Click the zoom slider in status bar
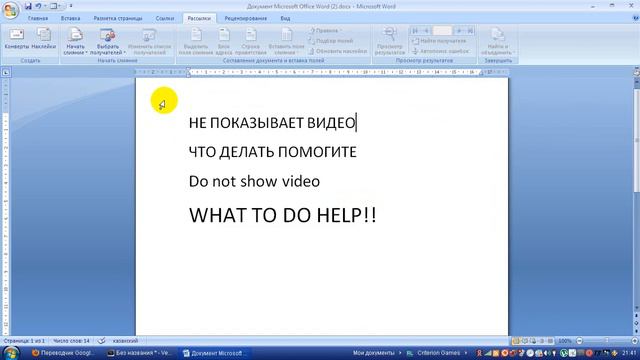 (x=607, y=341)
